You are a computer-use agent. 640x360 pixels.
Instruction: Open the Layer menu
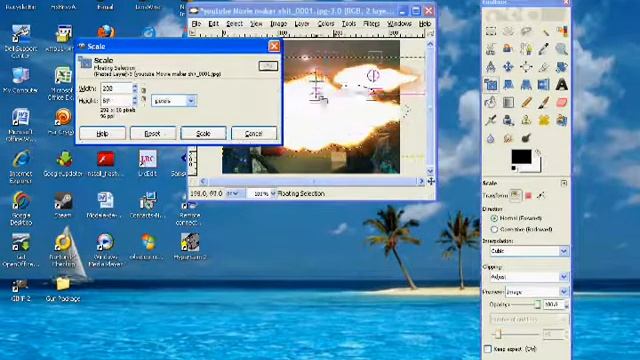click(302, 24)
